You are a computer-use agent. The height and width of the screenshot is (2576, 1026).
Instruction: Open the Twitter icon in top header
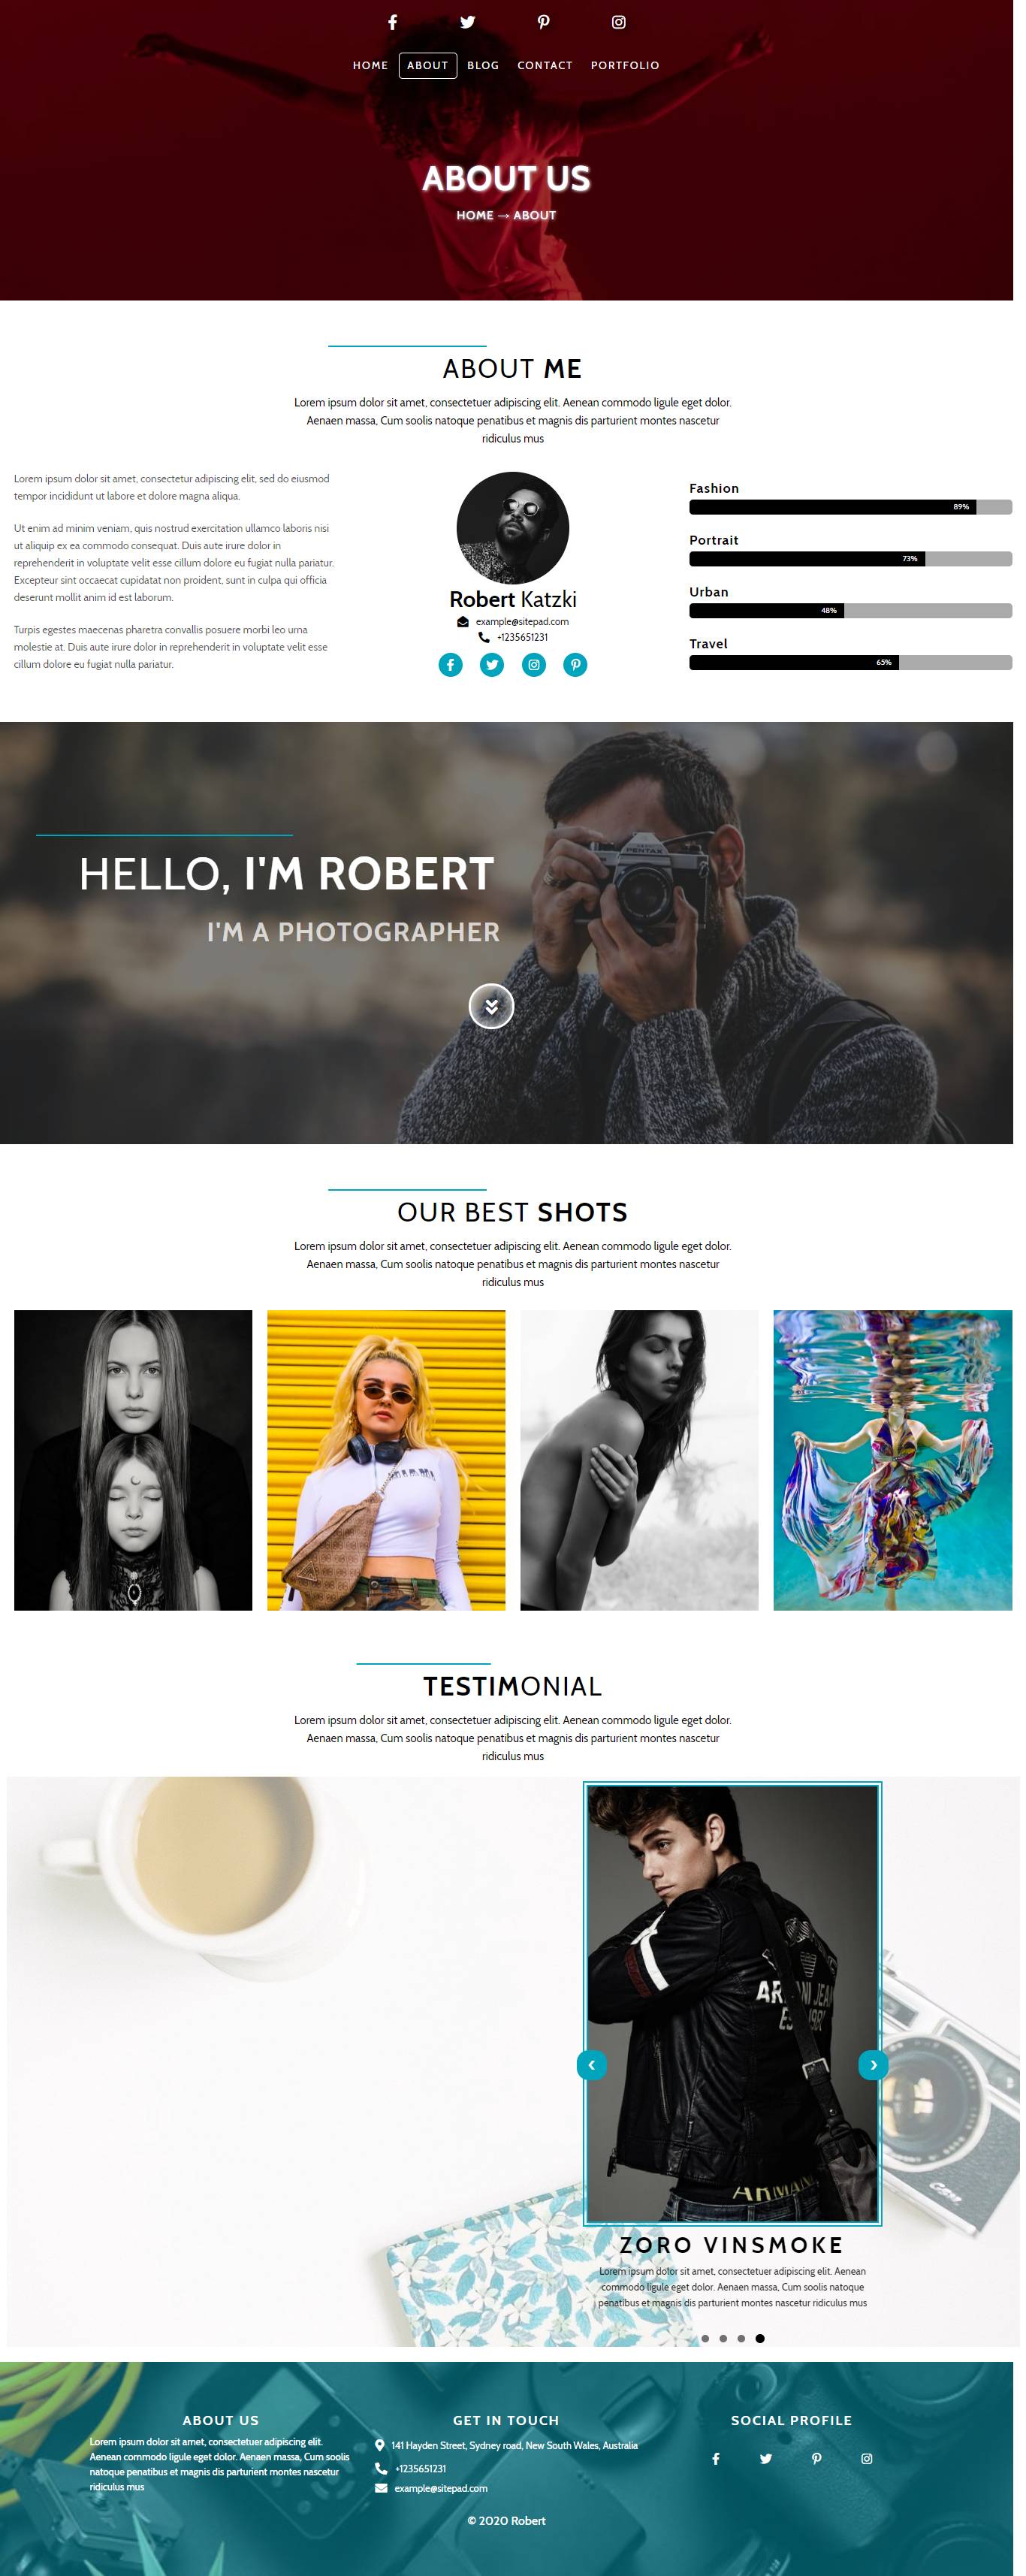point(467,22)
